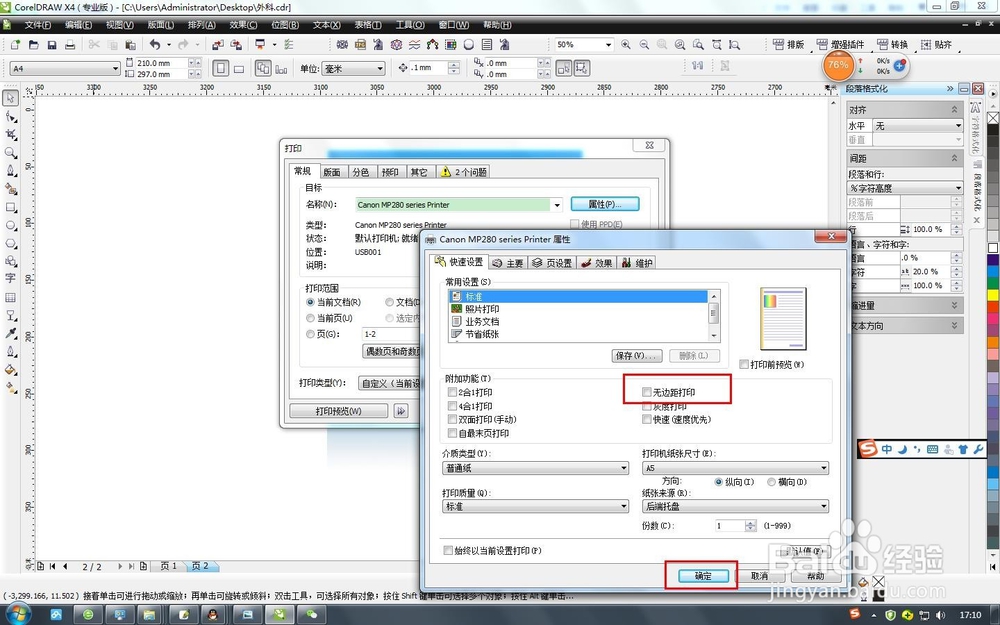The image size is (1000, 625).
Task: Open the 纸张来源 后端托盘 dropdown
Action: pos(735,506)
